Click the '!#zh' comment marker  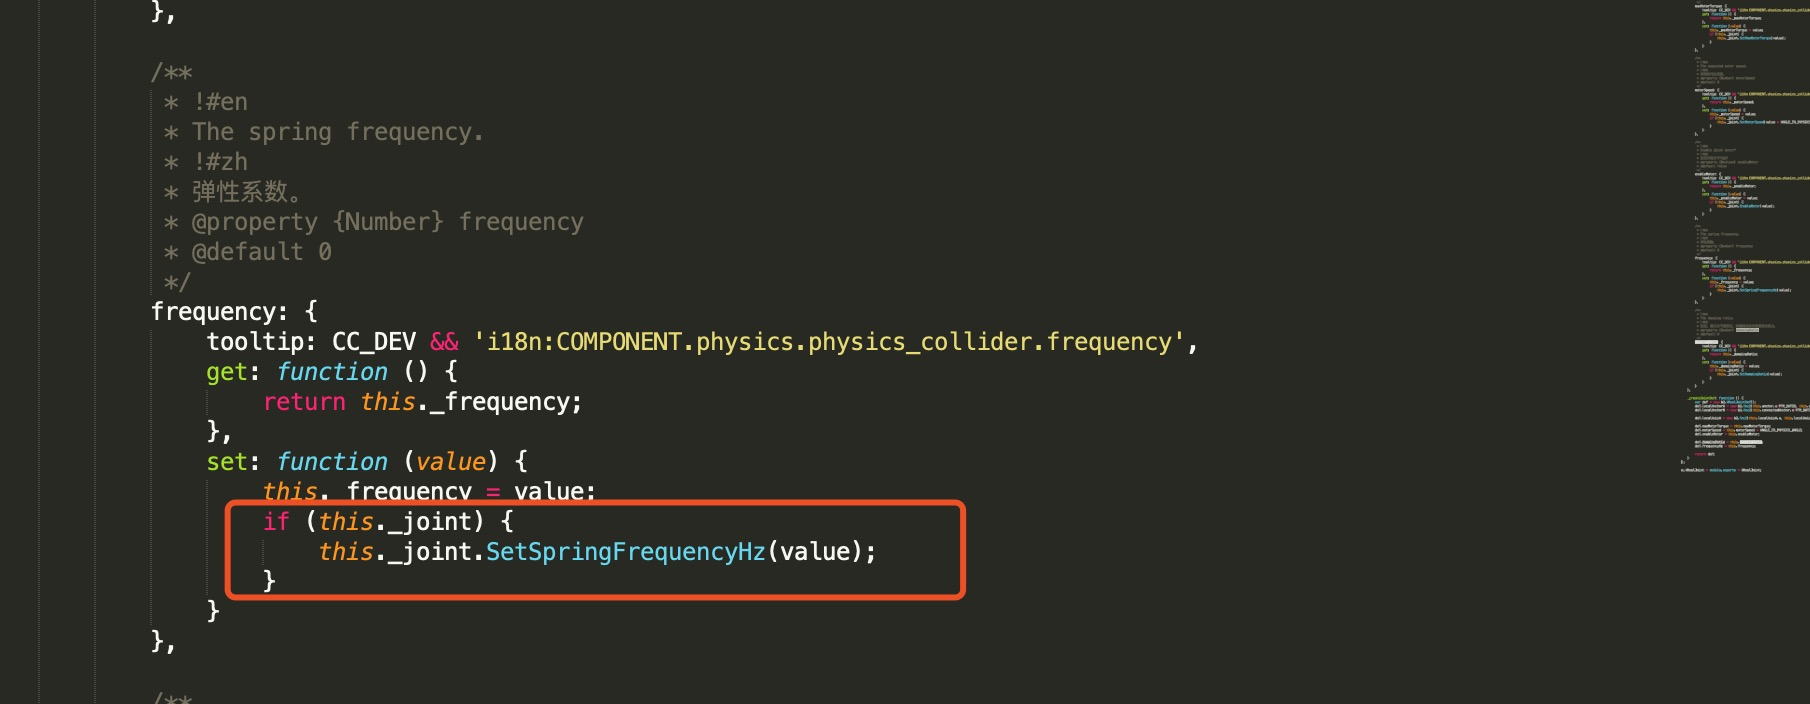pos(220,162)
